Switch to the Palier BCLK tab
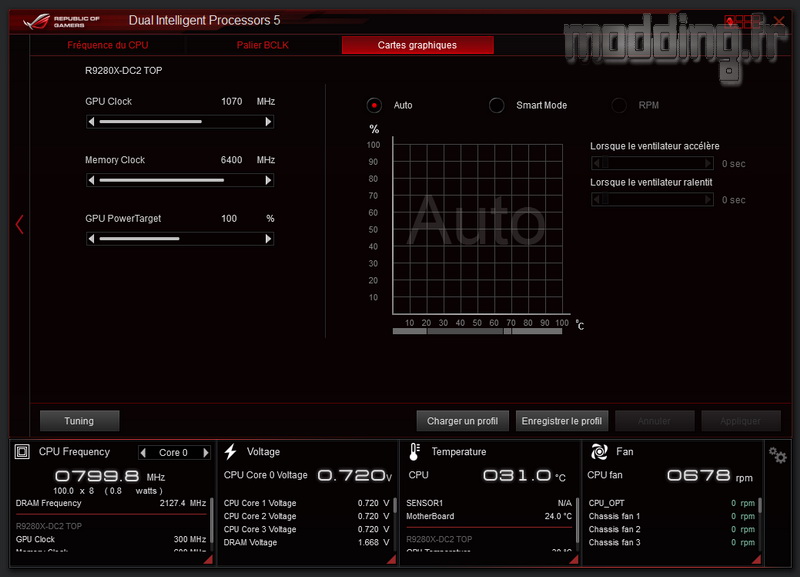The height and width of the screenshot is (577, 800). pos(262,45)
